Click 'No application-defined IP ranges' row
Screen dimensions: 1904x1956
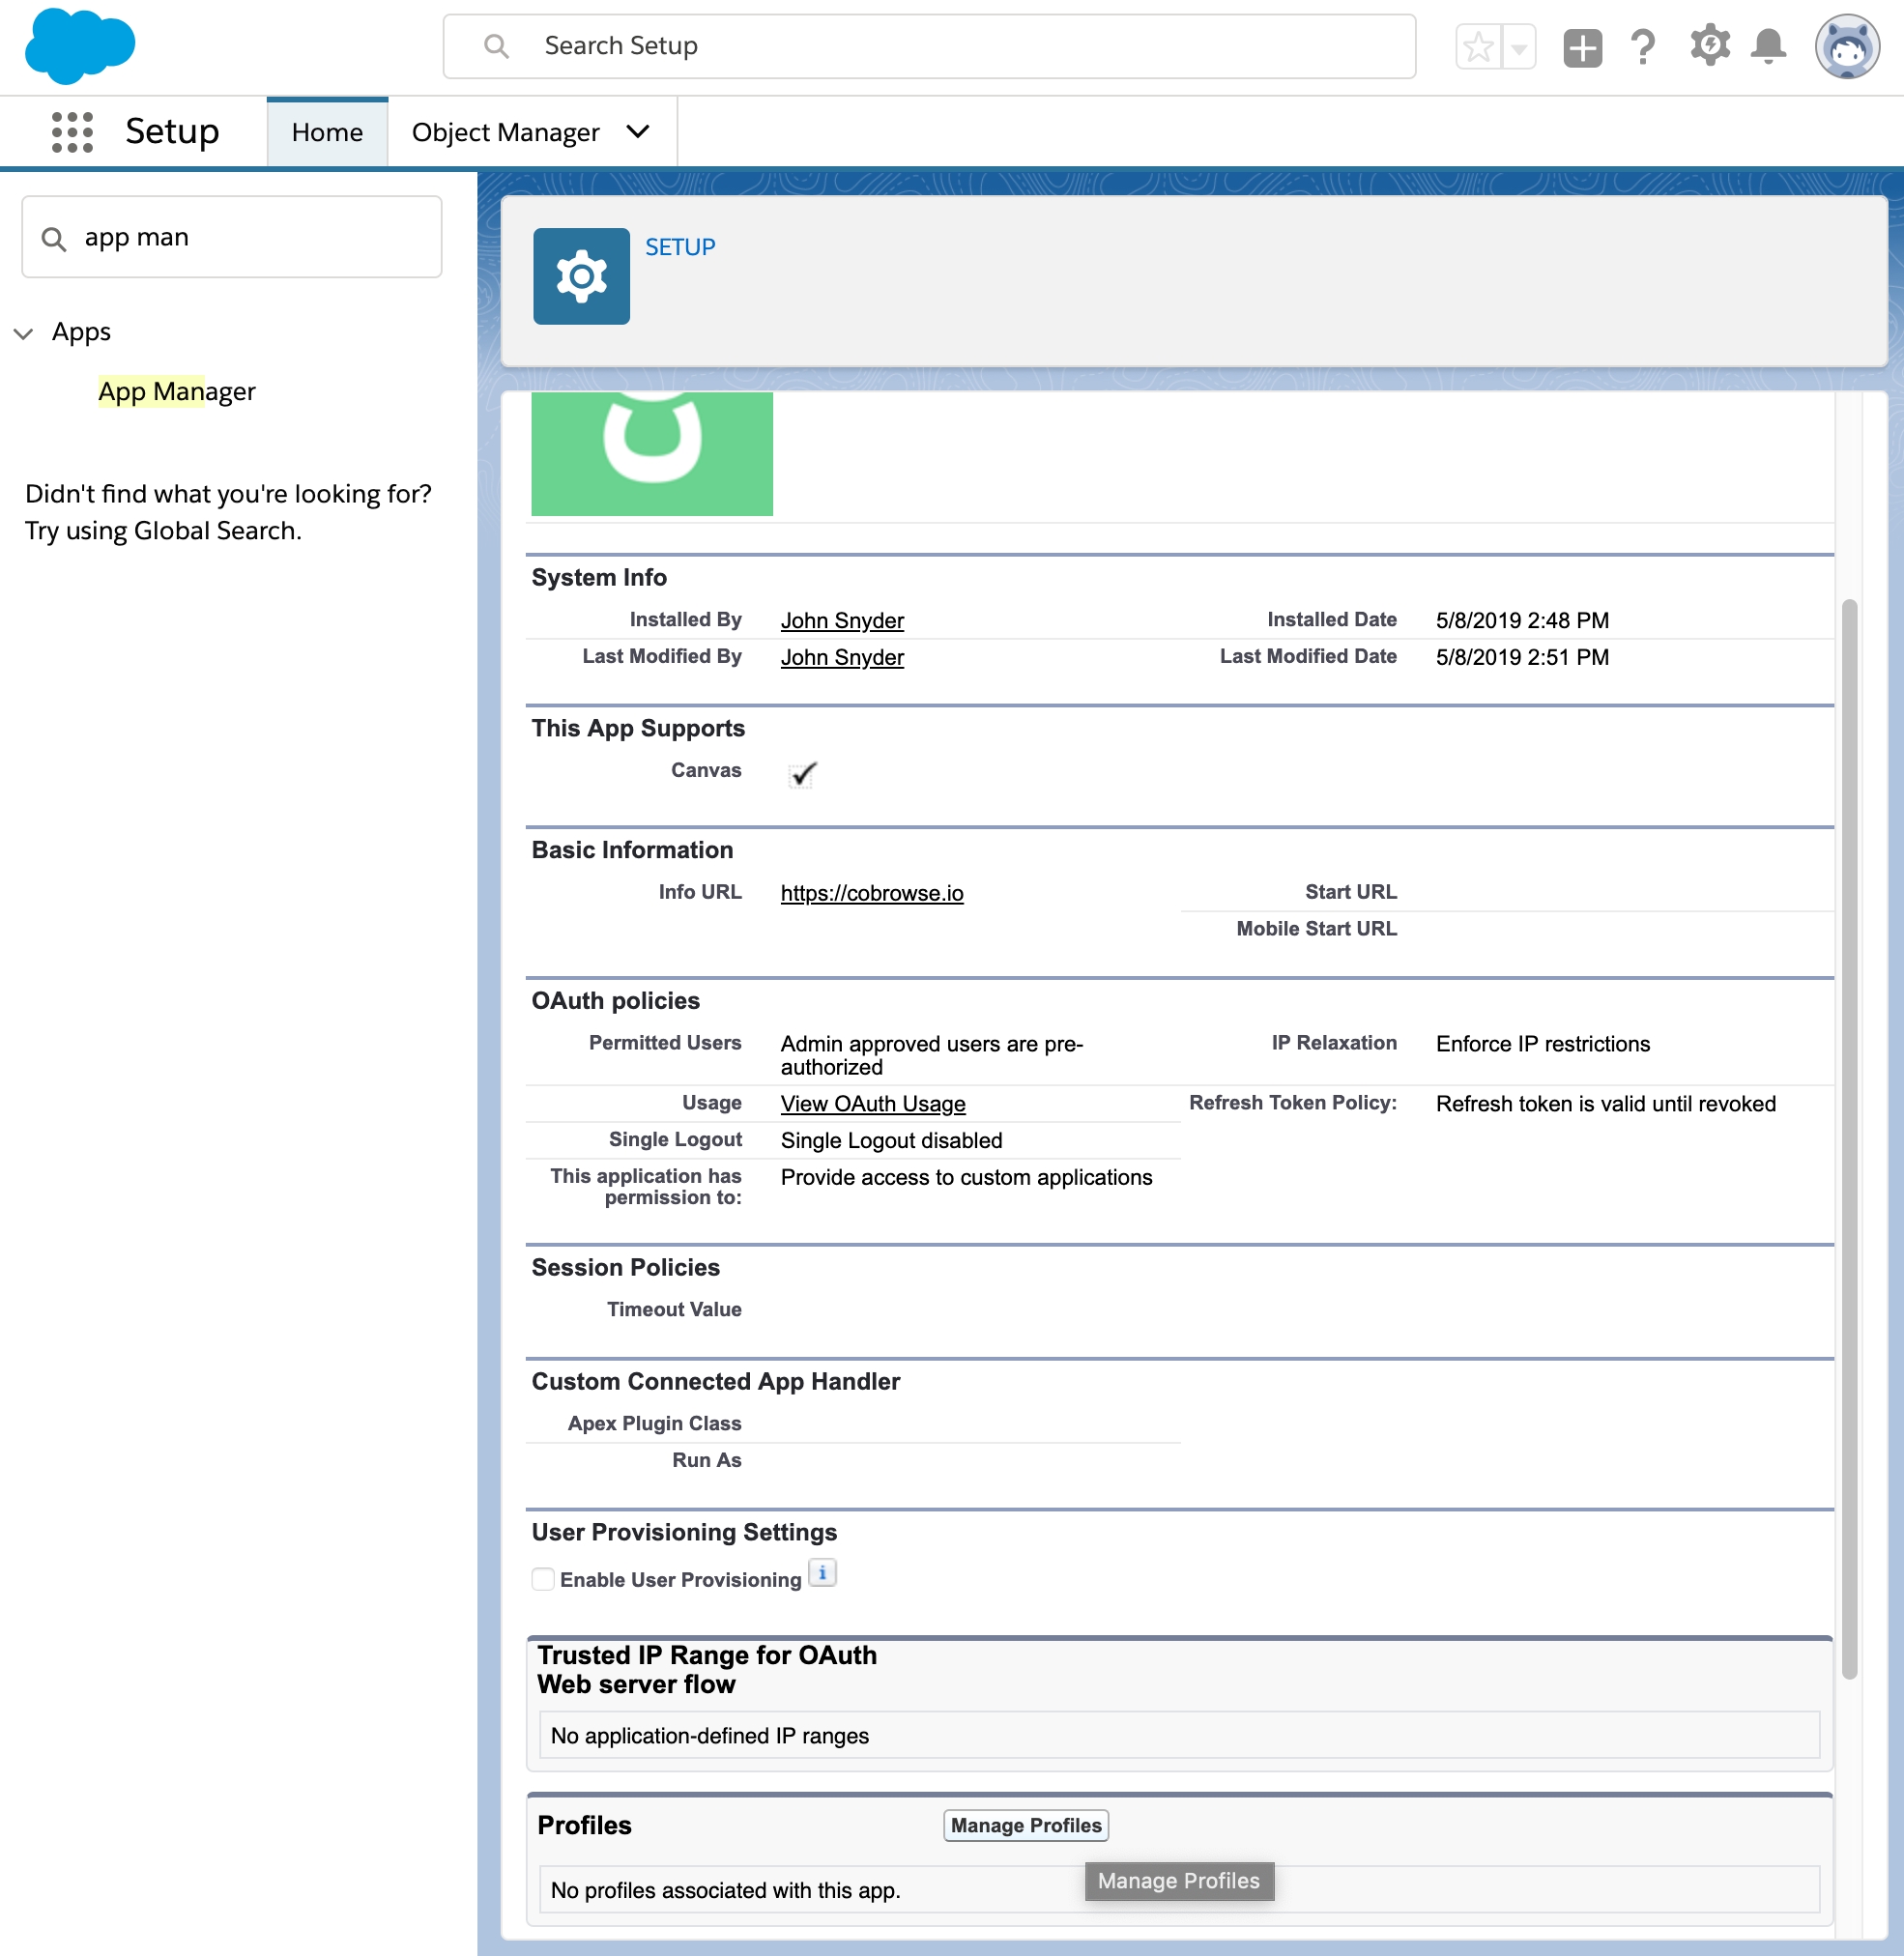tap(1179, 1735)
